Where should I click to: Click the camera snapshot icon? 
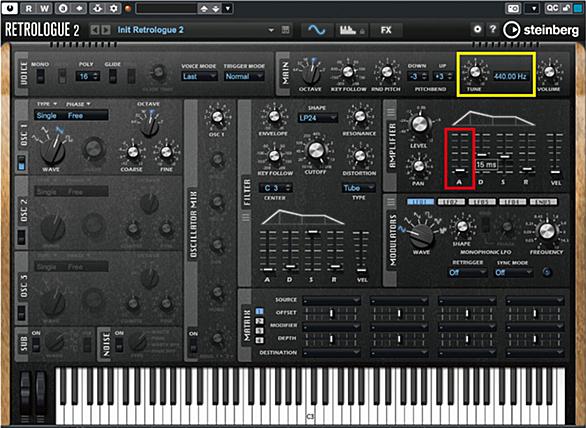pos(513,8)
